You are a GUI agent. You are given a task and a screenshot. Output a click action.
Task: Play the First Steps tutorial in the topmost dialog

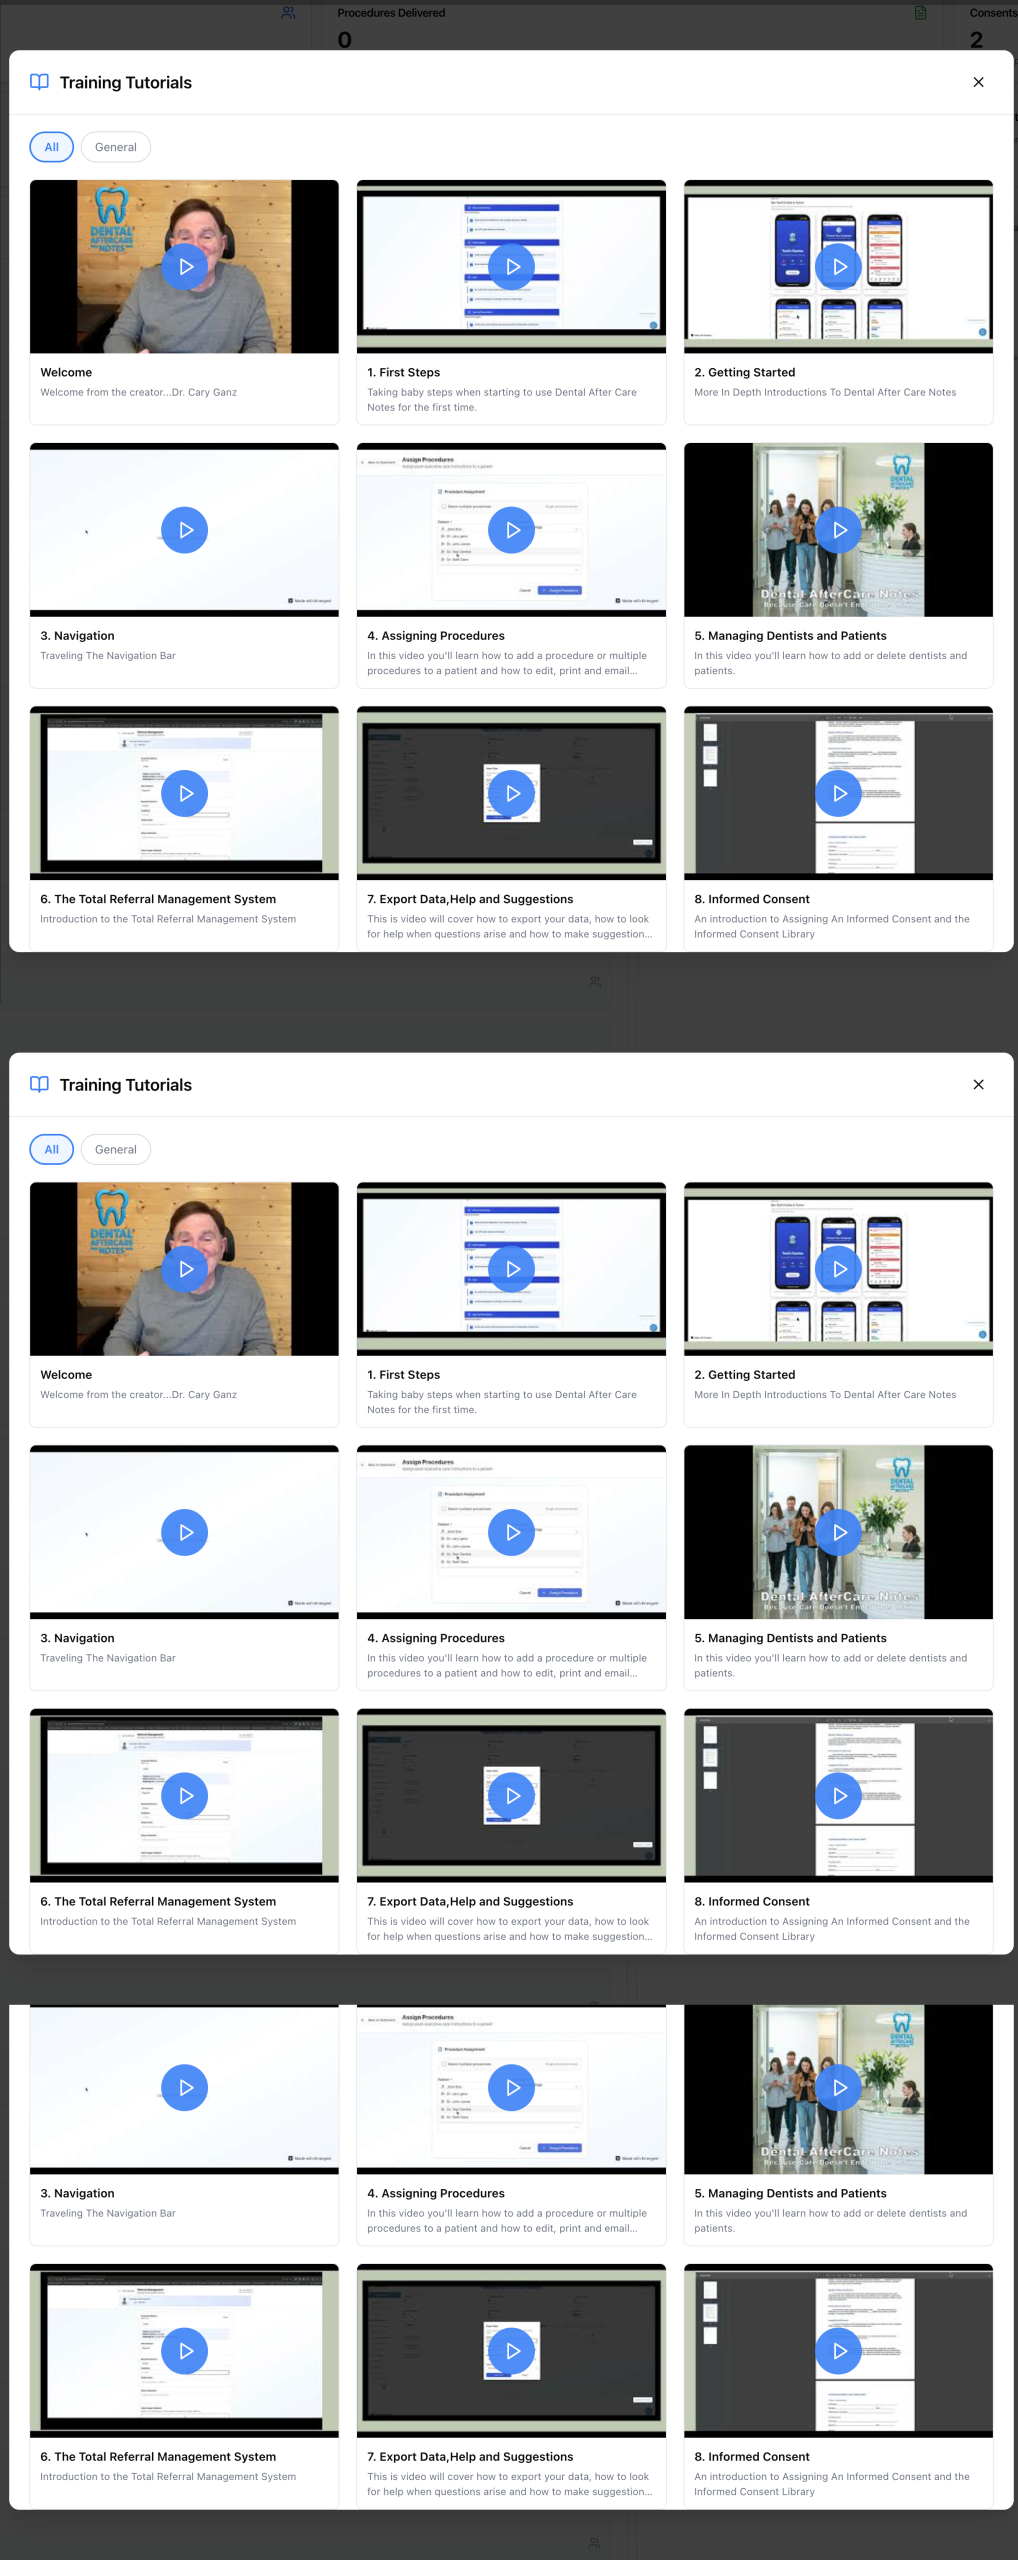coord(512,267)
